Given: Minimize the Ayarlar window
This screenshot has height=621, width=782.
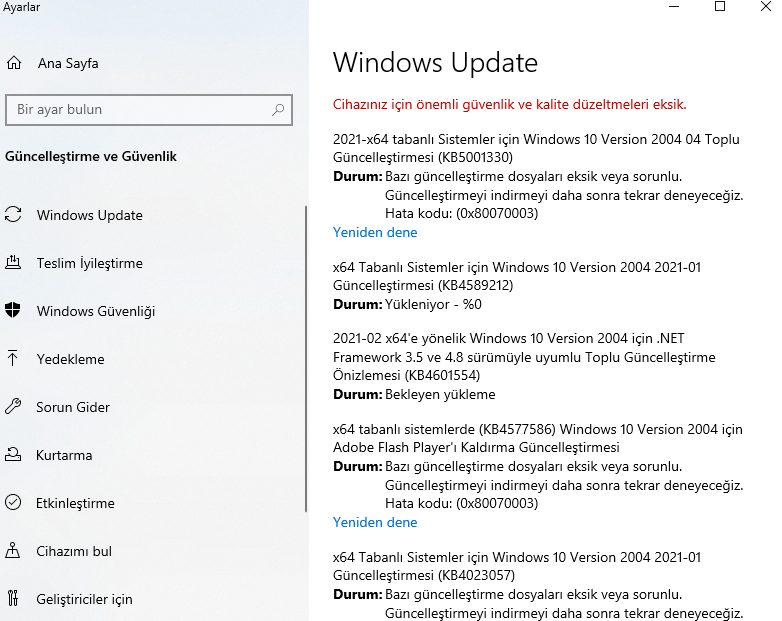Looking at the screenshot, I should pos(674,6).
